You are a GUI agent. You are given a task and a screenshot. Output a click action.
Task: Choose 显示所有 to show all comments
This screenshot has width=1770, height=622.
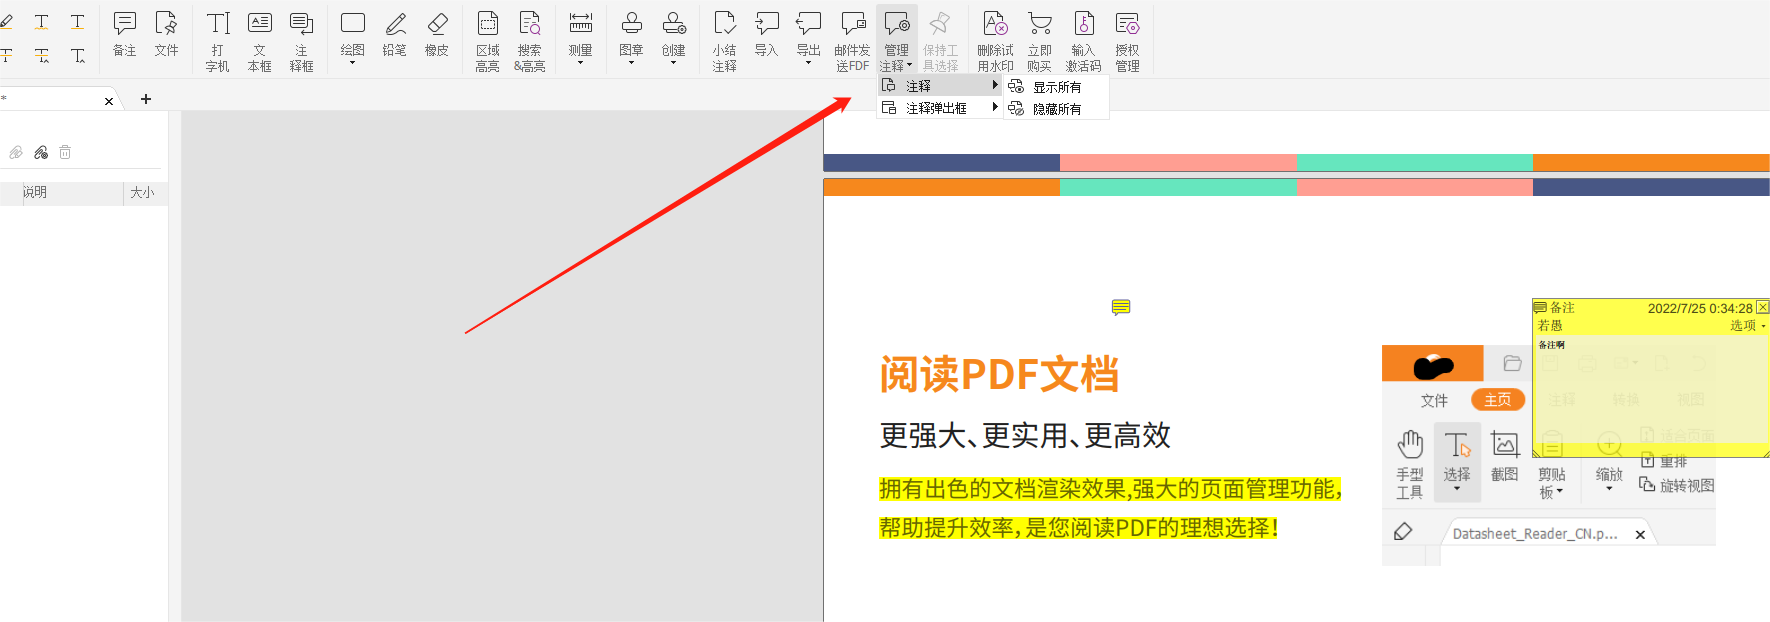[1057, 87]
